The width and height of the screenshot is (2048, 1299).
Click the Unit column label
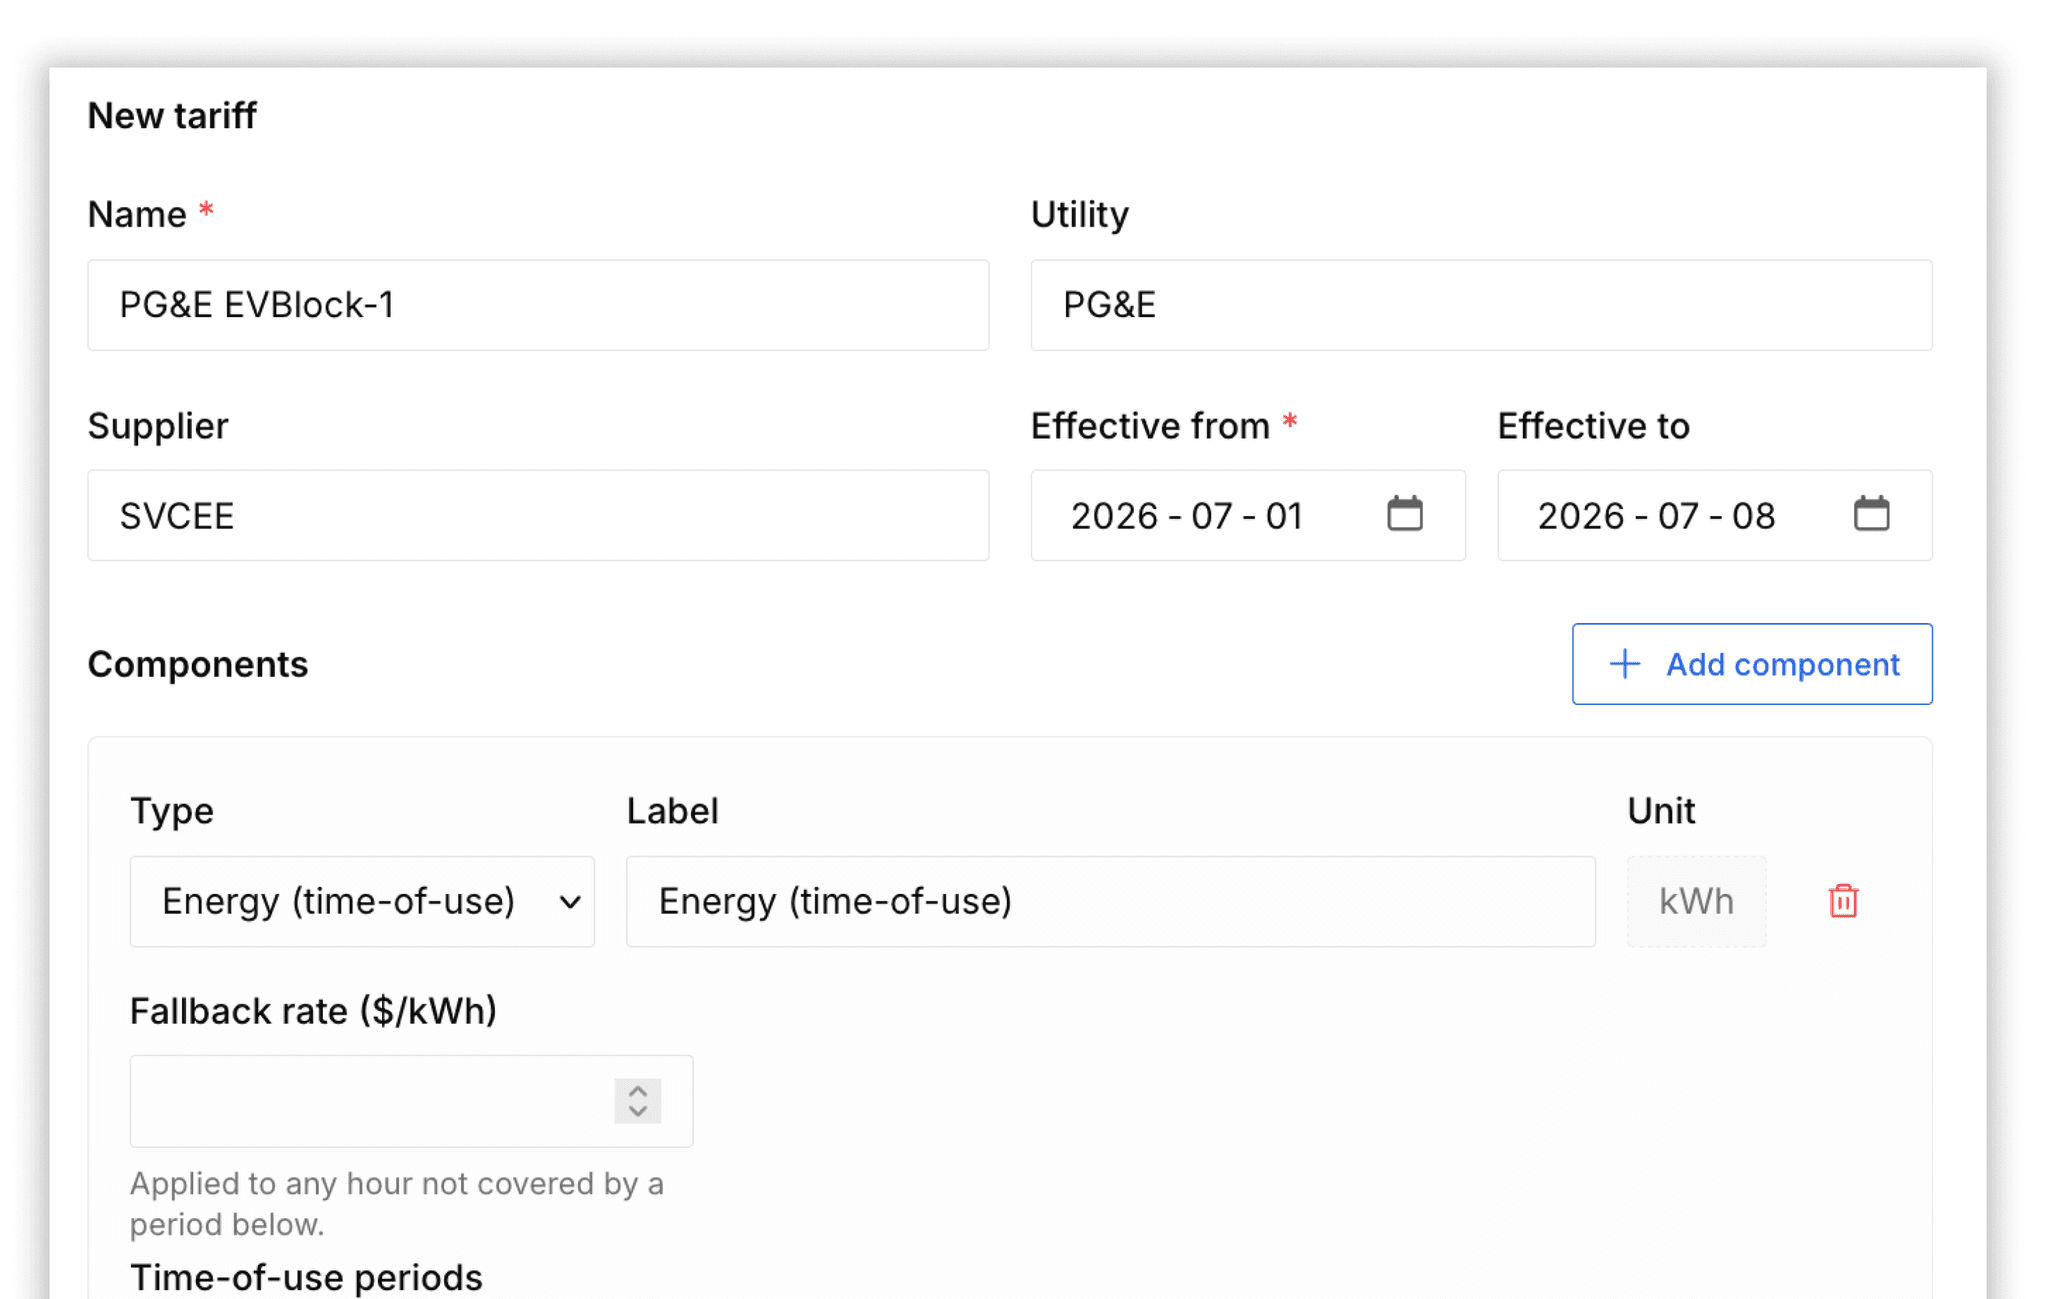pos(1661,811)
